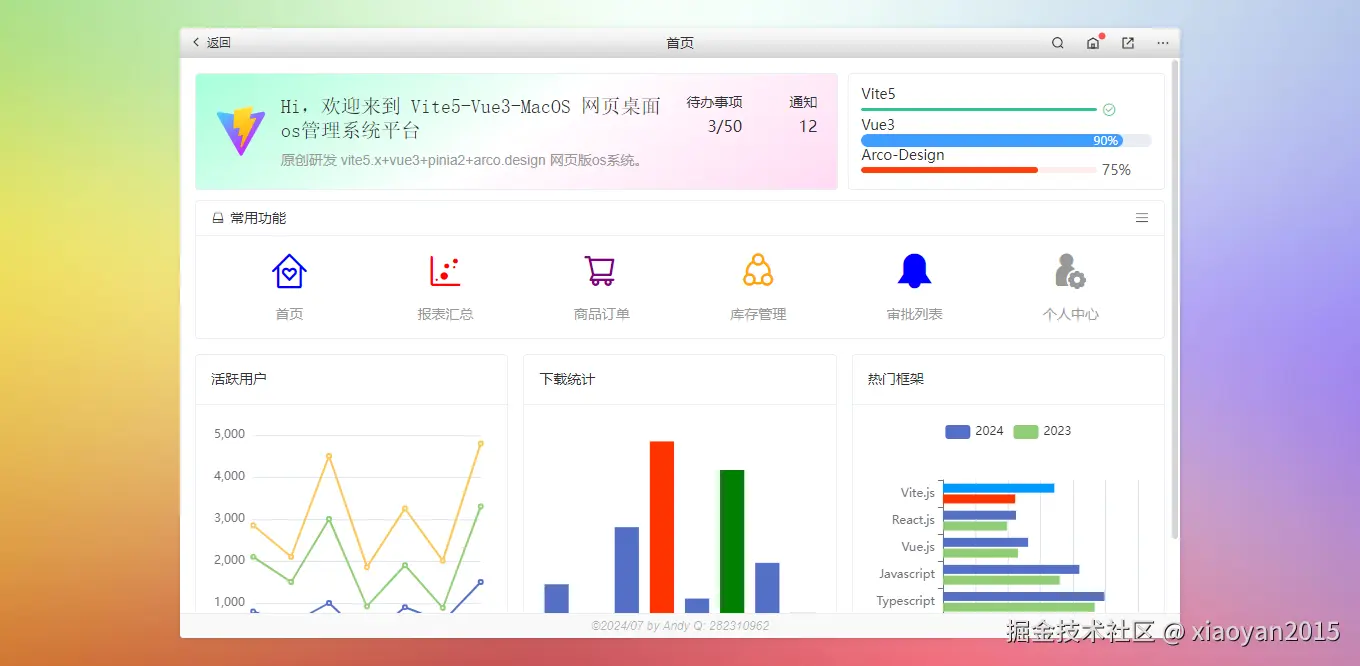Click the 5,000 axis label in 活跃用户
This screenshot has width=1360, height=666.
coord(229,434)
